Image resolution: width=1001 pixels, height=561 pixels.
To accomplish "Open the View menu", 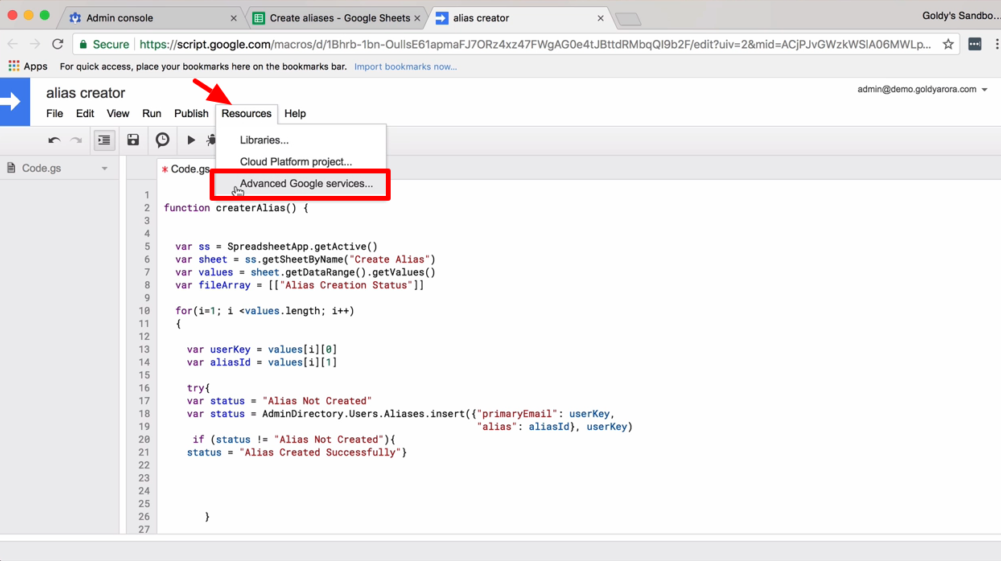I will pyautogui.click(x=117, y=114).
